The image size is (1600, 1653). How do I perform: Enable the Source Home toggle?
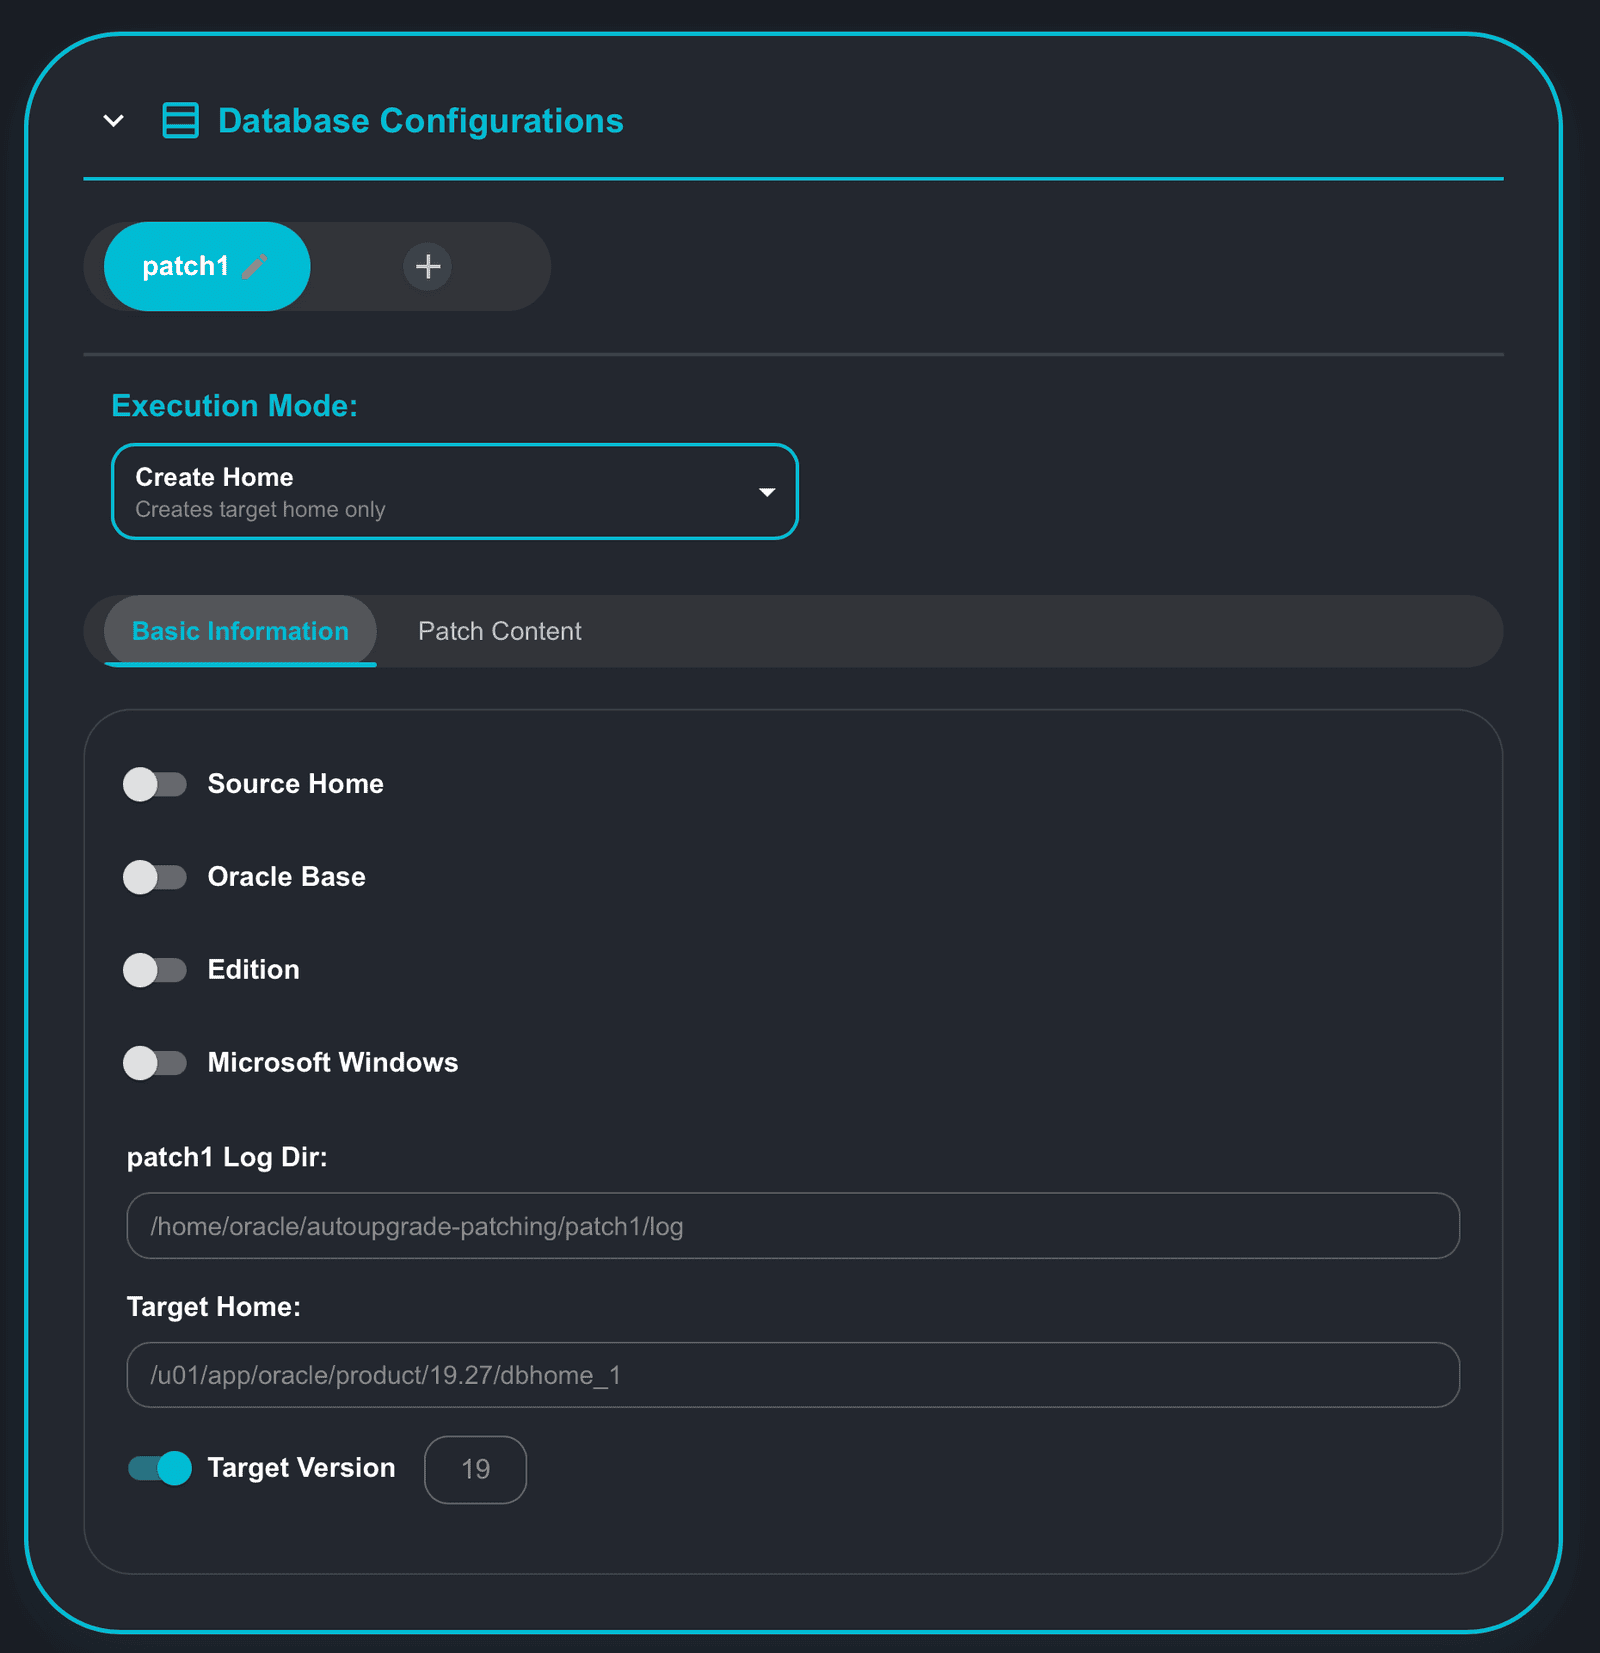pyautogui.click(x=155, y=784)
